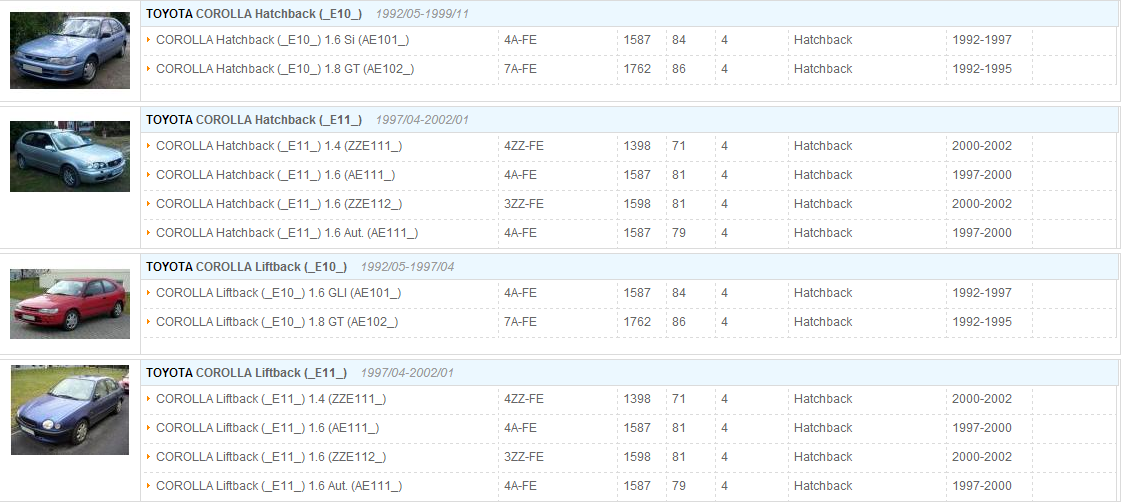Click 1398 displacement in Liftback E11 1.4 row
The height and width of the screenshot is (503, 1122).
[638, 399]
